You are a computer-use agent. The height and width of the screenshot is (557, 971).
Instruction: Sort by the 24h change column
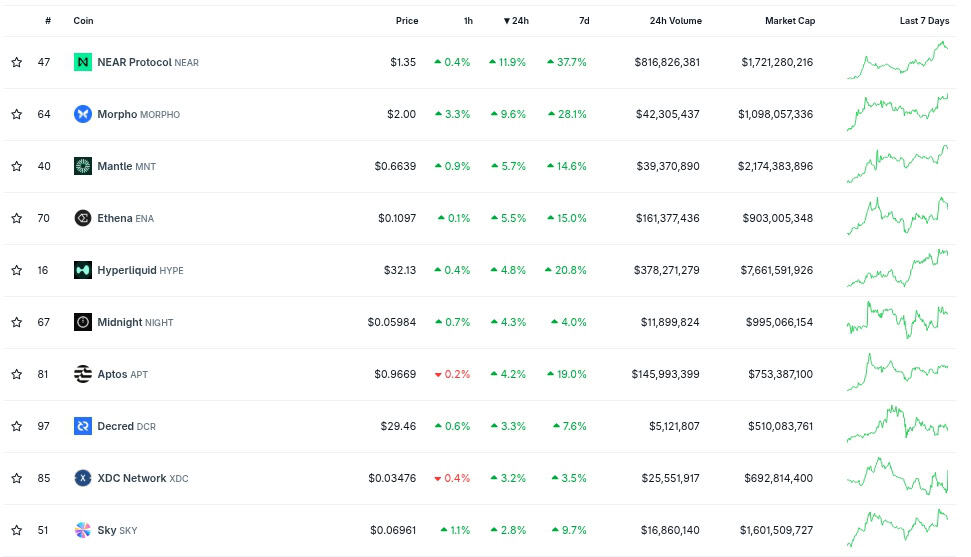click(x=516, y=21)
